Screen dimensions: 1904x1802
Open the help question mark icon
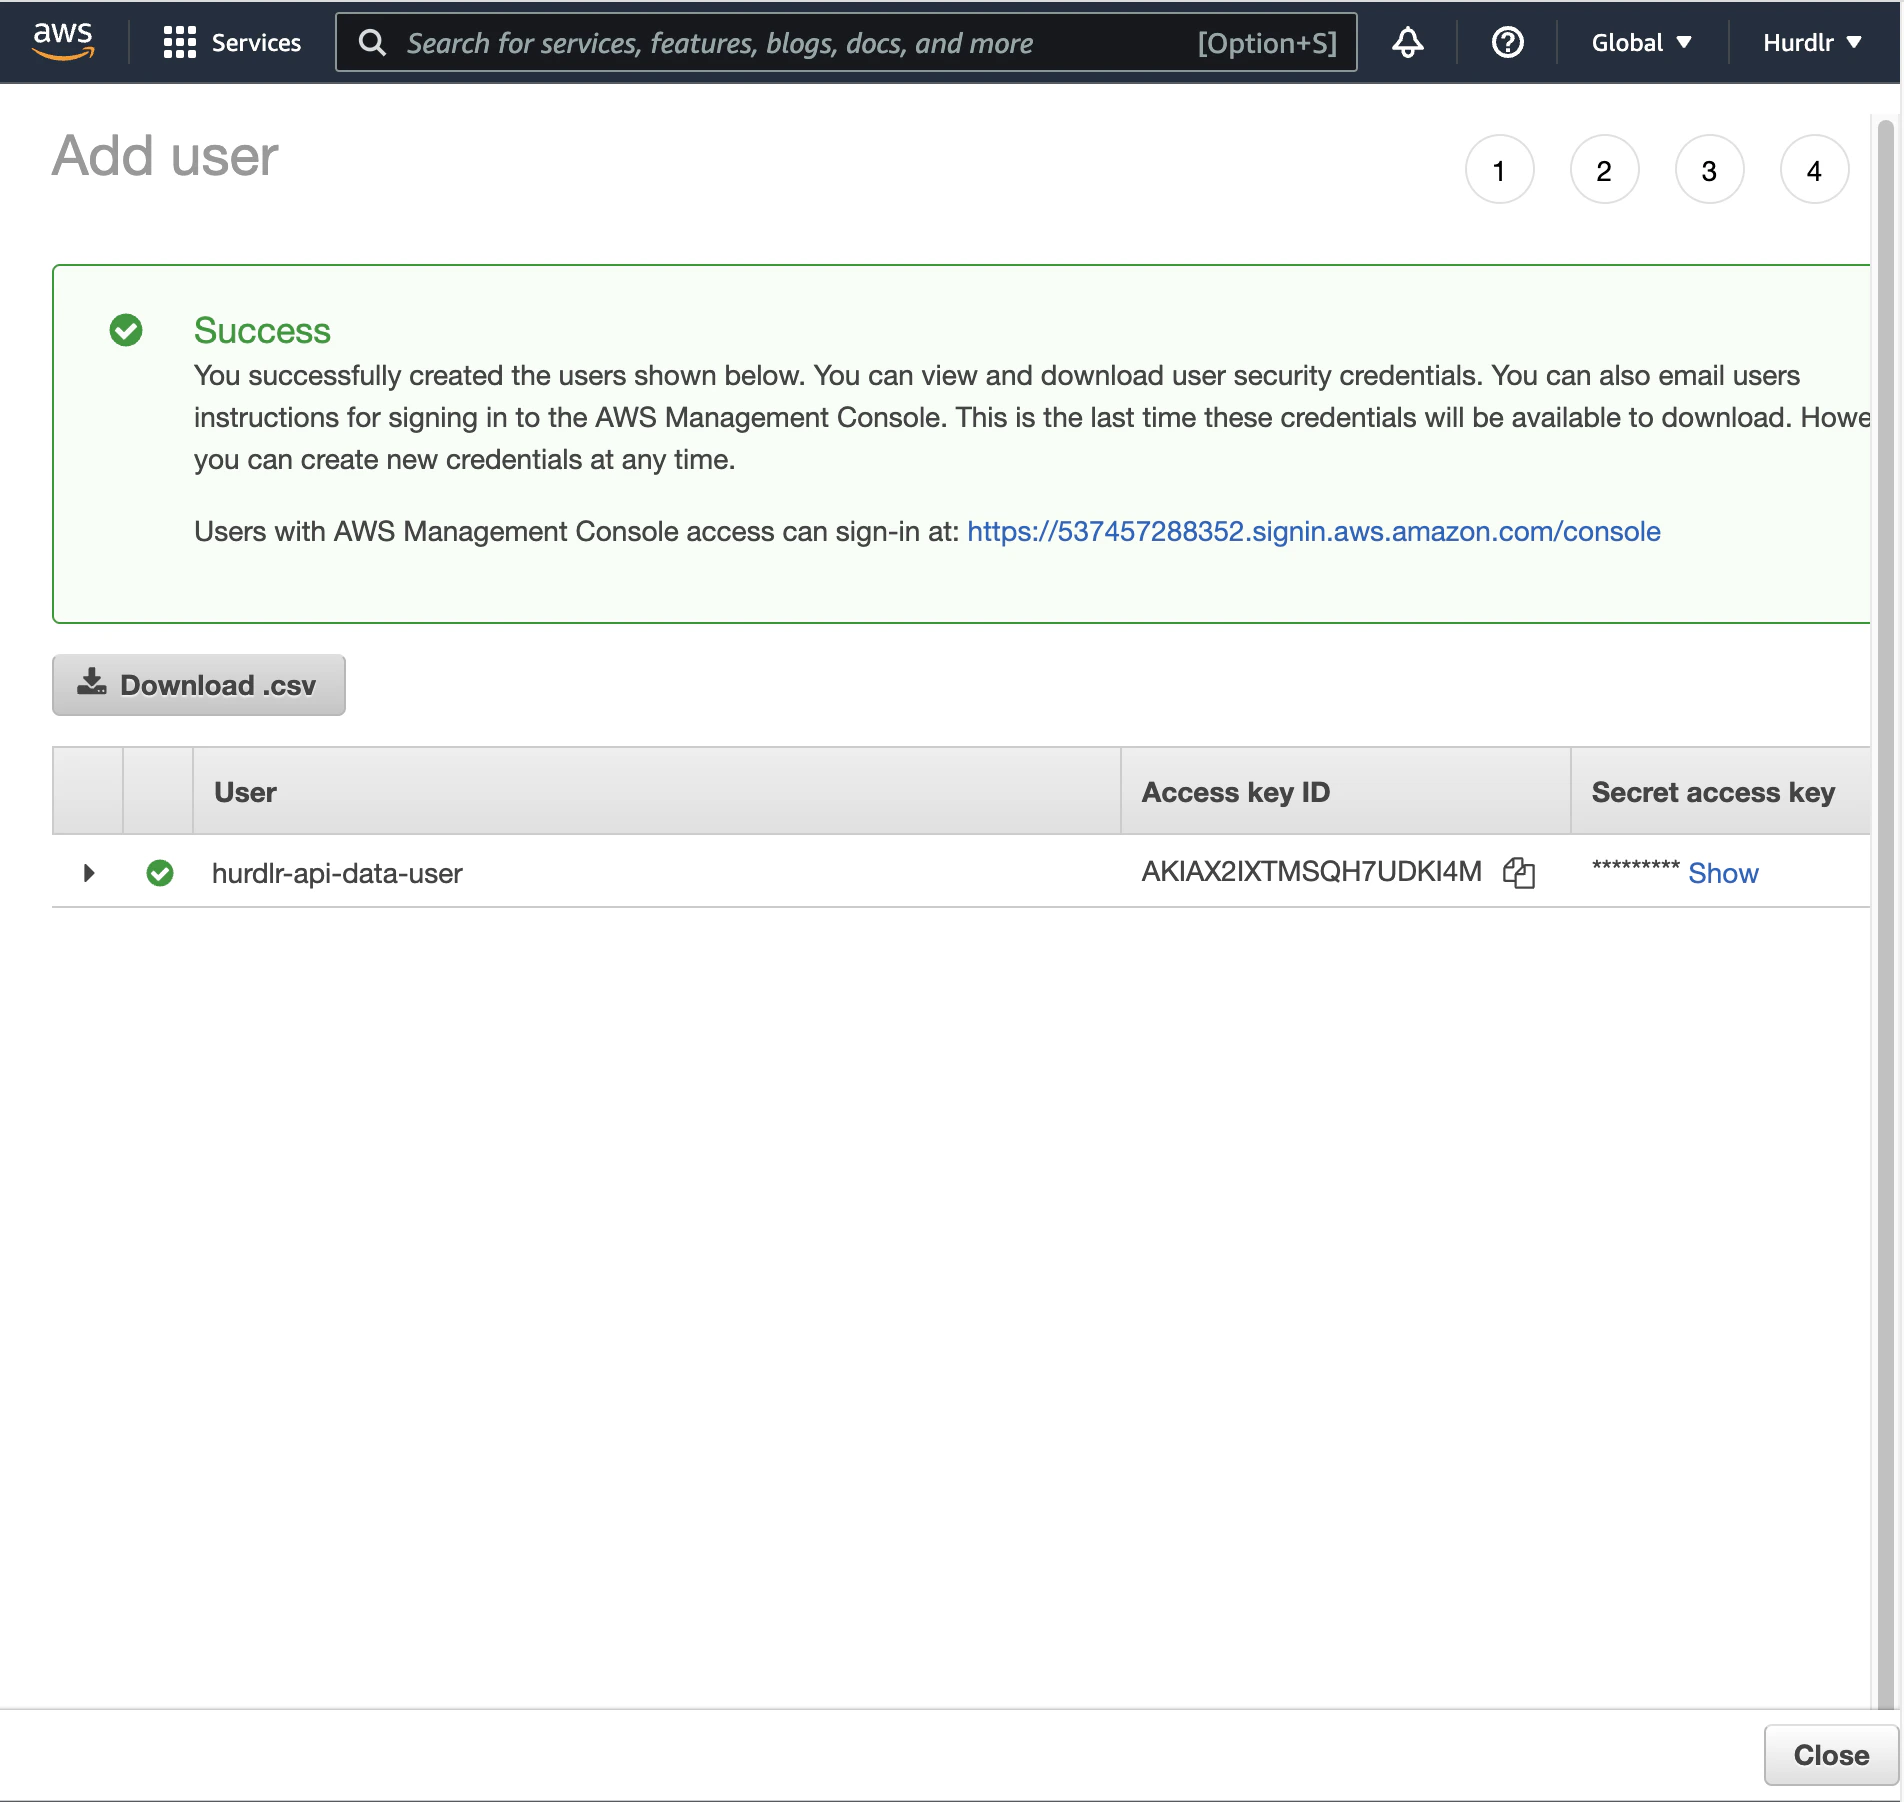tap(1507, 42)
